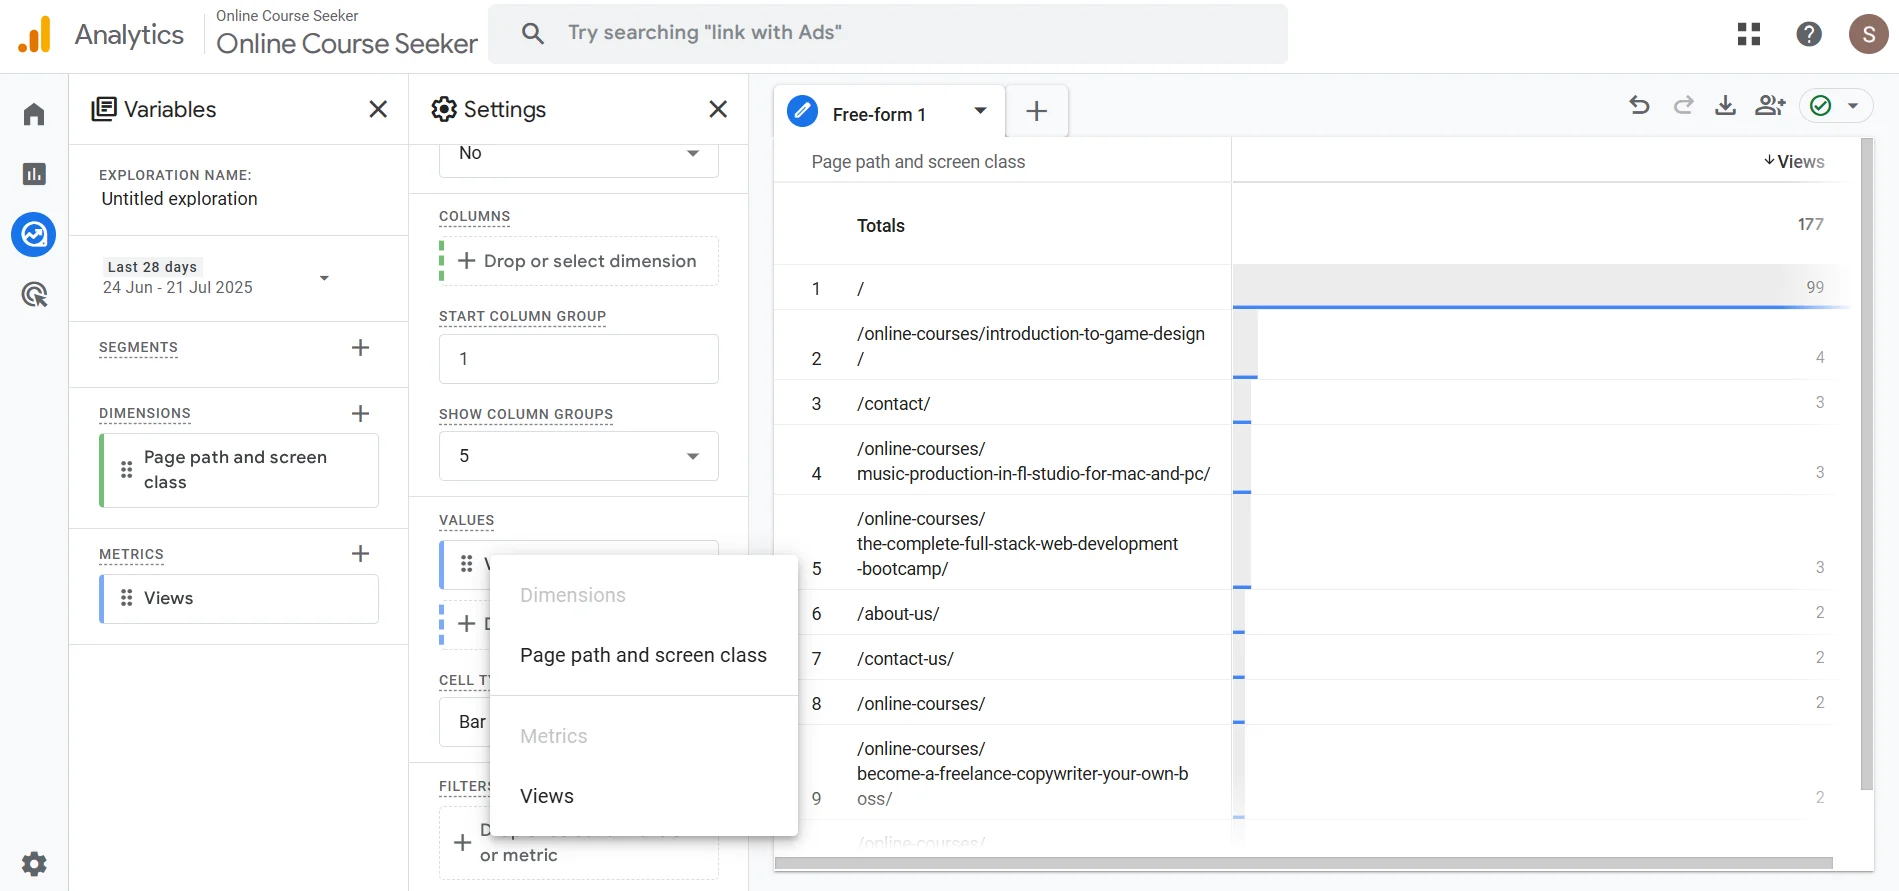
Task: Open Admin settings gear icon
Action: (34, 864)
